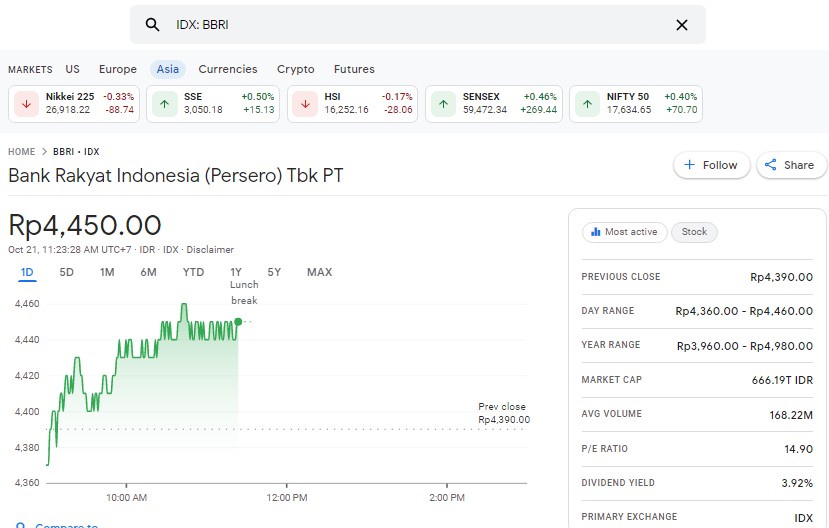Select the 5D chart range
The height and width of the screenshot is (528, 829).
coord(67,272)
